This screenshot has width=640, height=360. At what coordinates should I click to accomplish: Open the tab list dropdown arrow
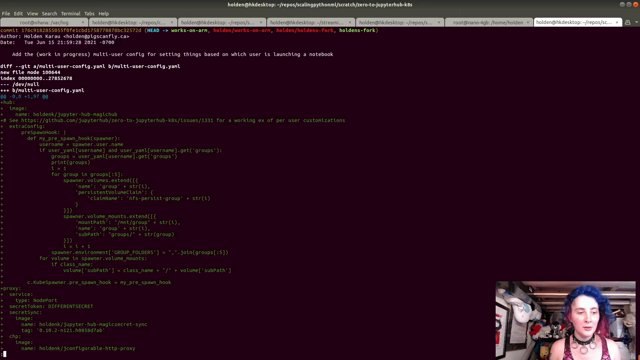[636, 22]
